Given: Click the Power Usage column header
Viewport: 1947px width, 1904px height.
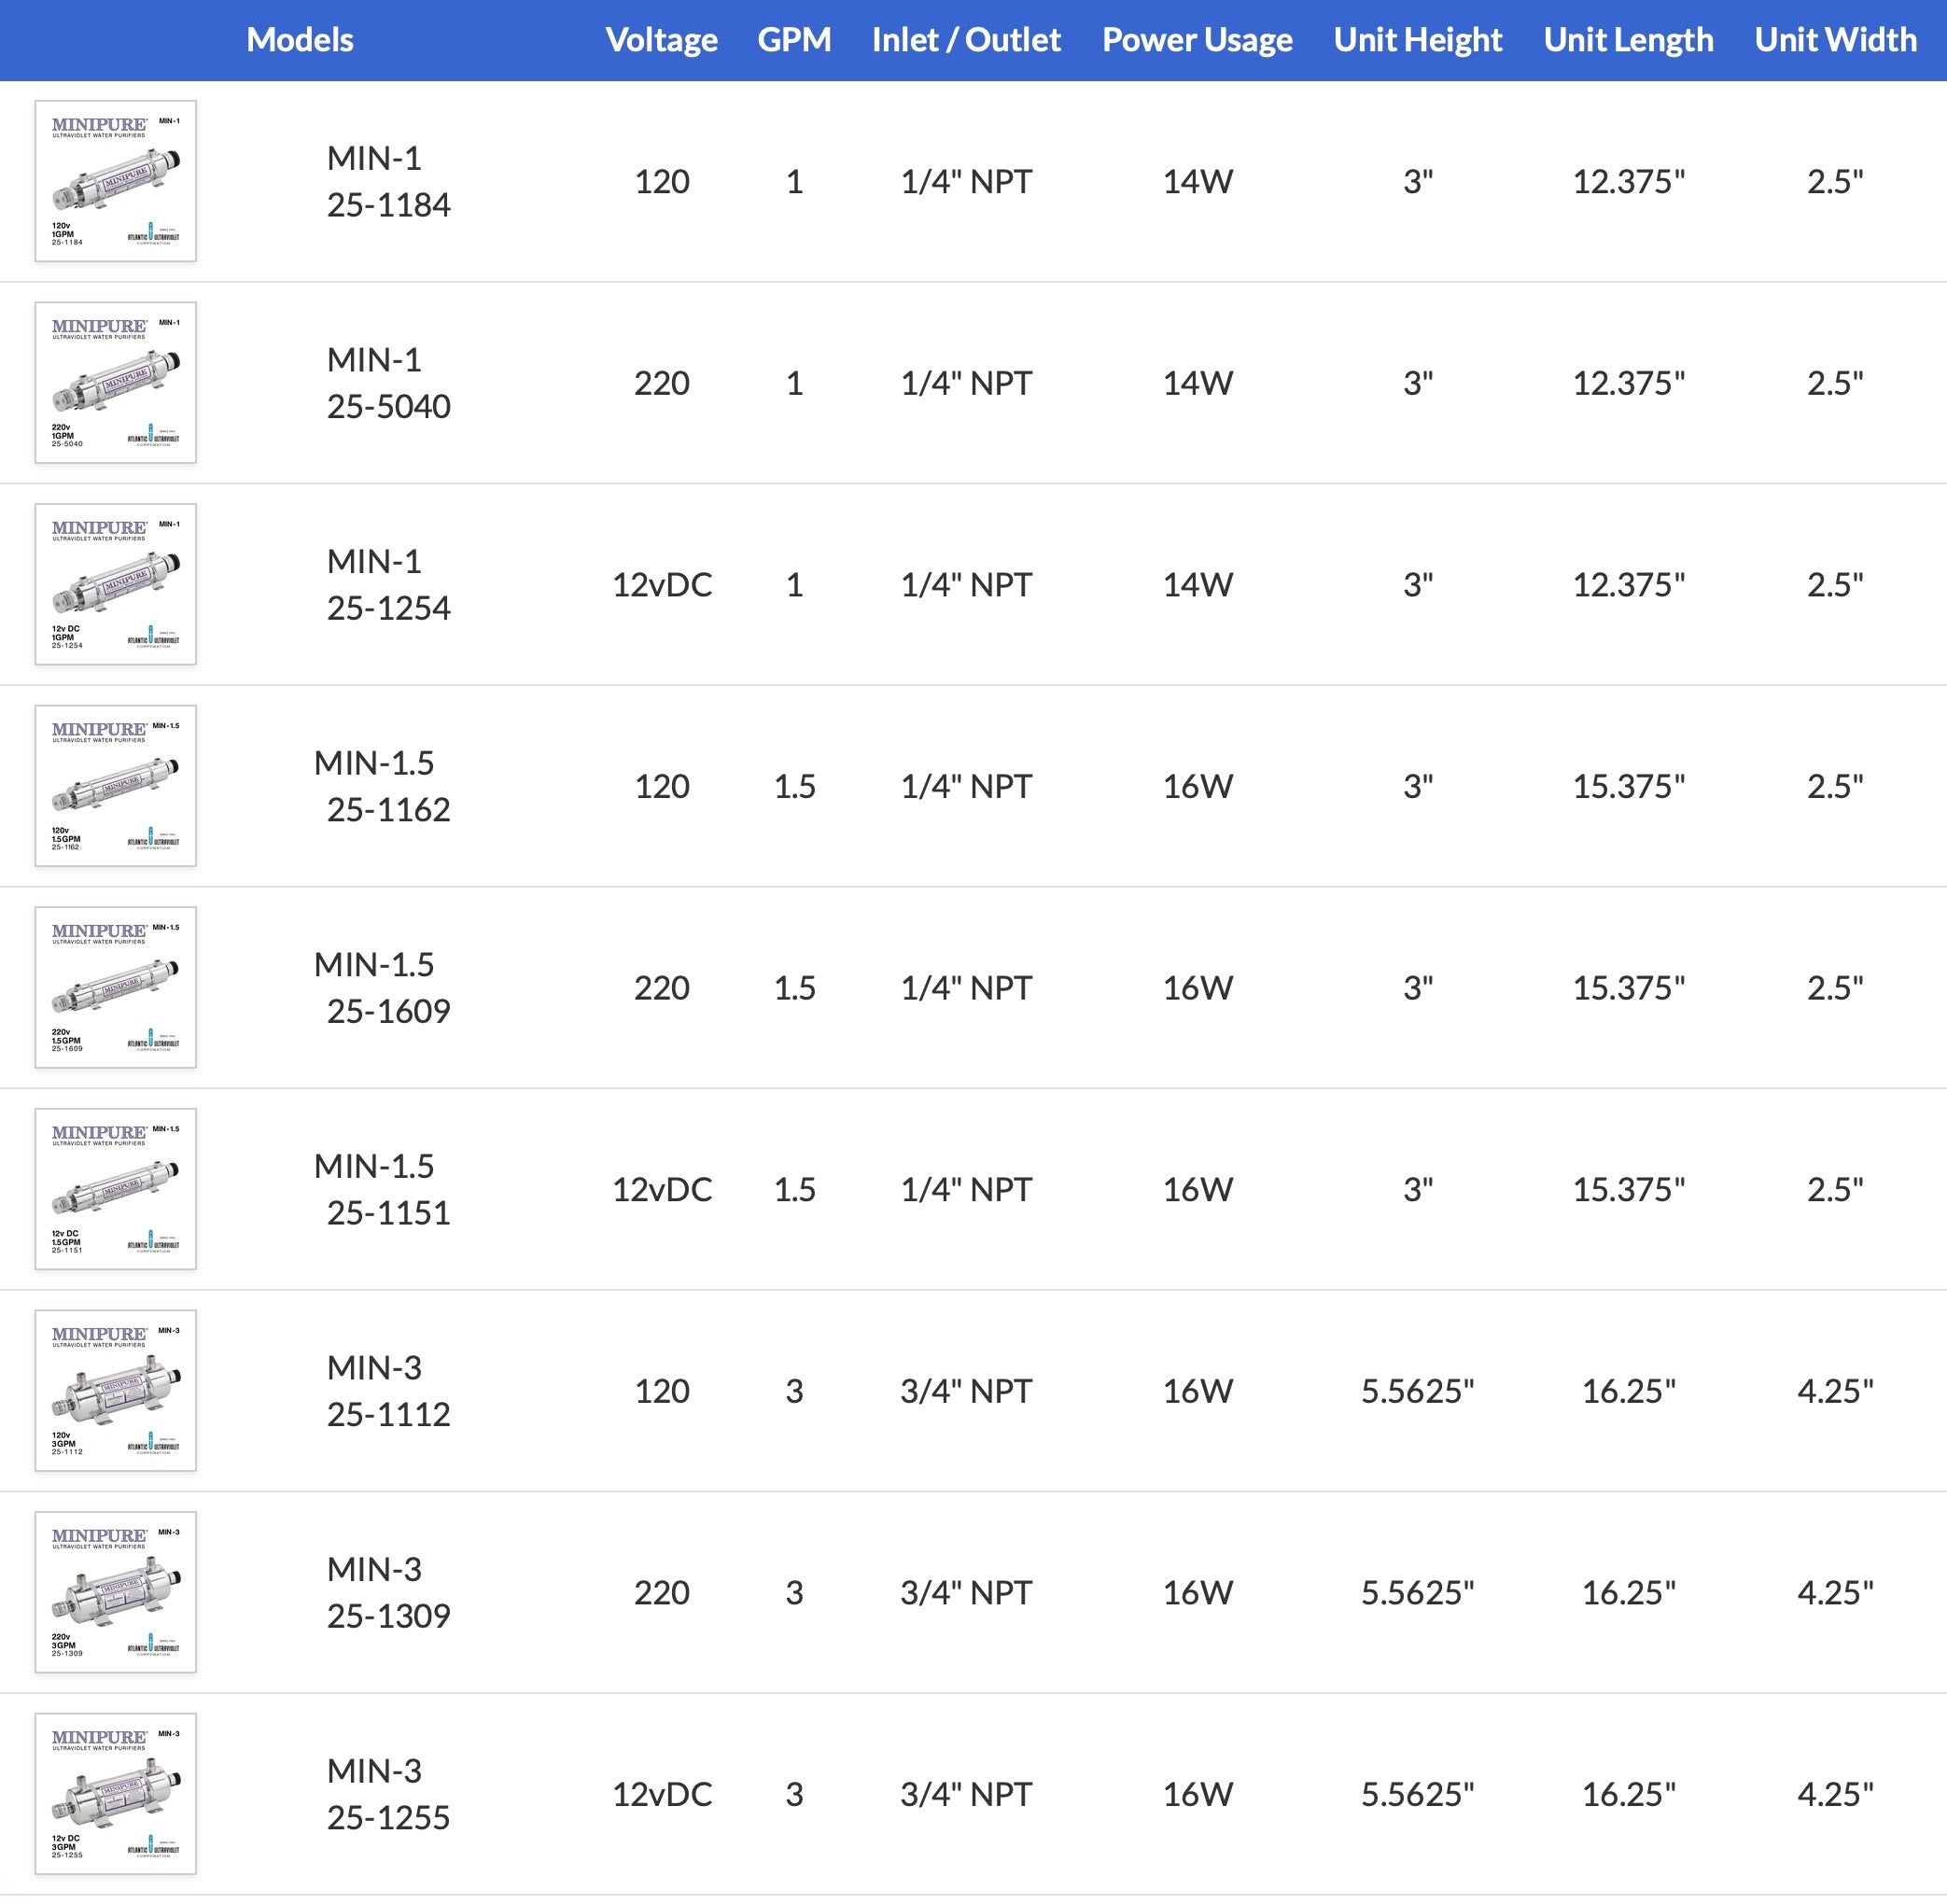Looking at the screenshot, I should click(x=1196, y=40).
